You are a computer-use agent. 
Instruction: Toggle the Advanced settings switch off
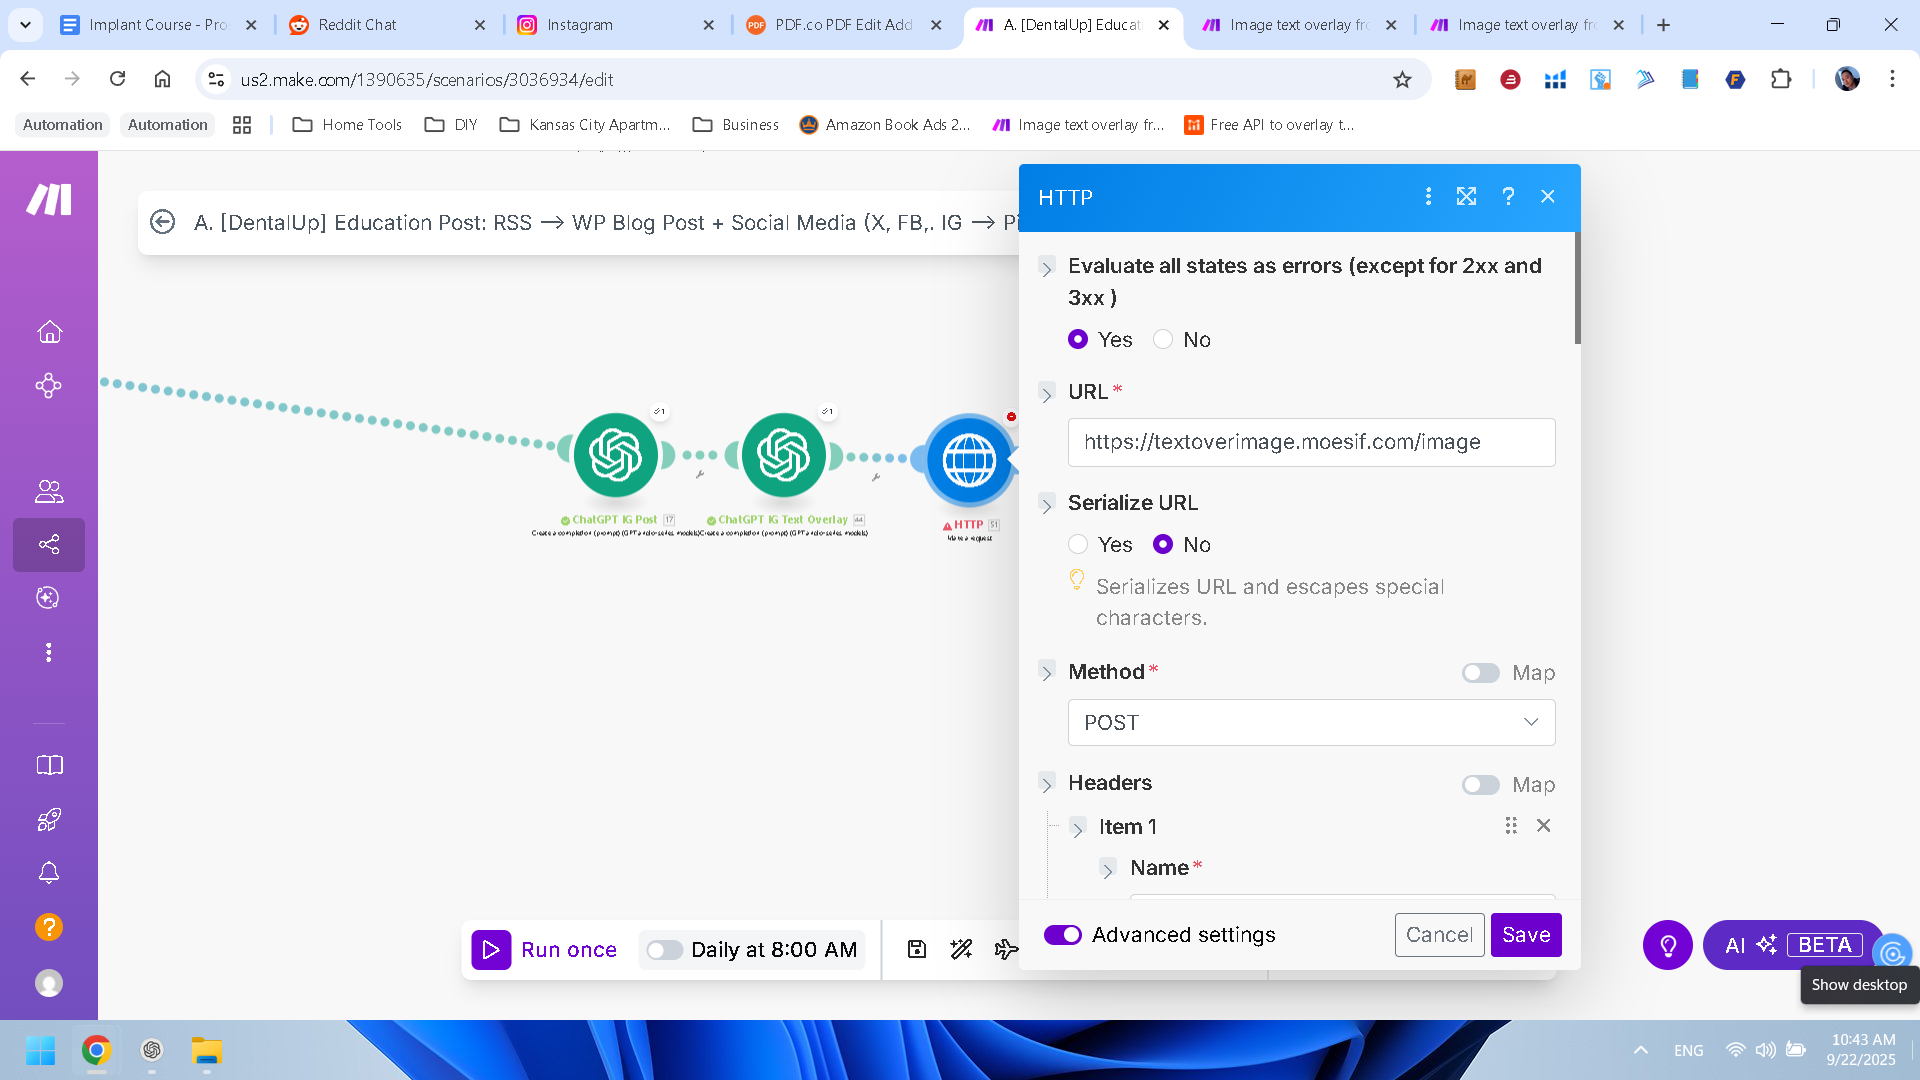point(1062,935)
